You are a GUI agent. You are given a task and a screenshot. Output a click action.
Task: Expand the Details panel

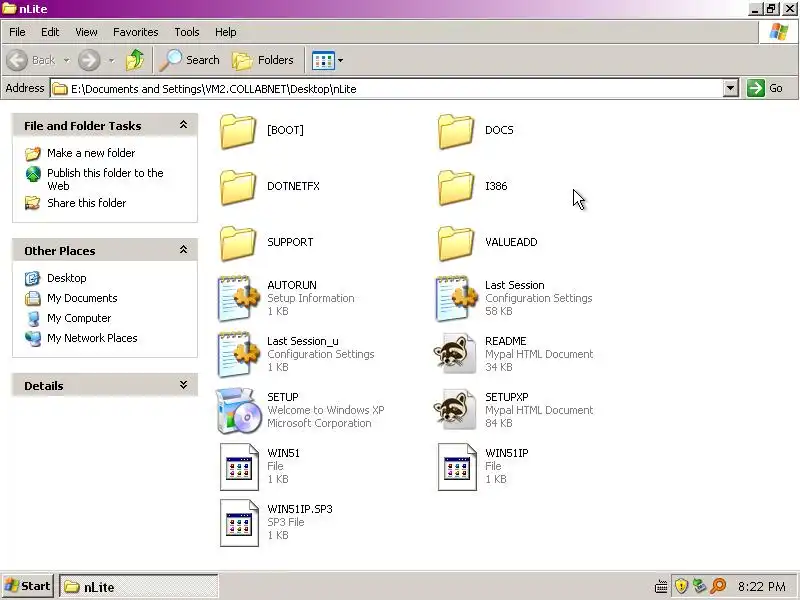click(x=183, y=385)
